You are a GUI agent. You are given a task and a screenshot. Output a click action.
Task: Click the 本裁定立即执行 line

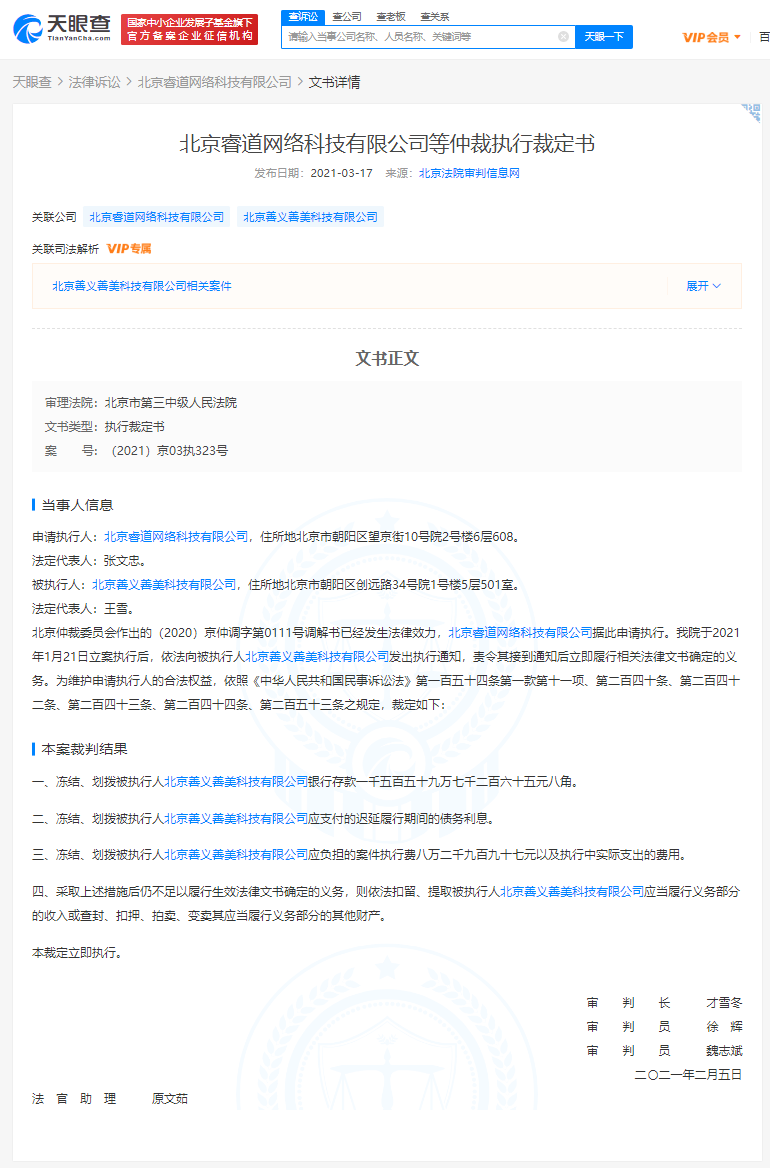(x=77, y=952)
